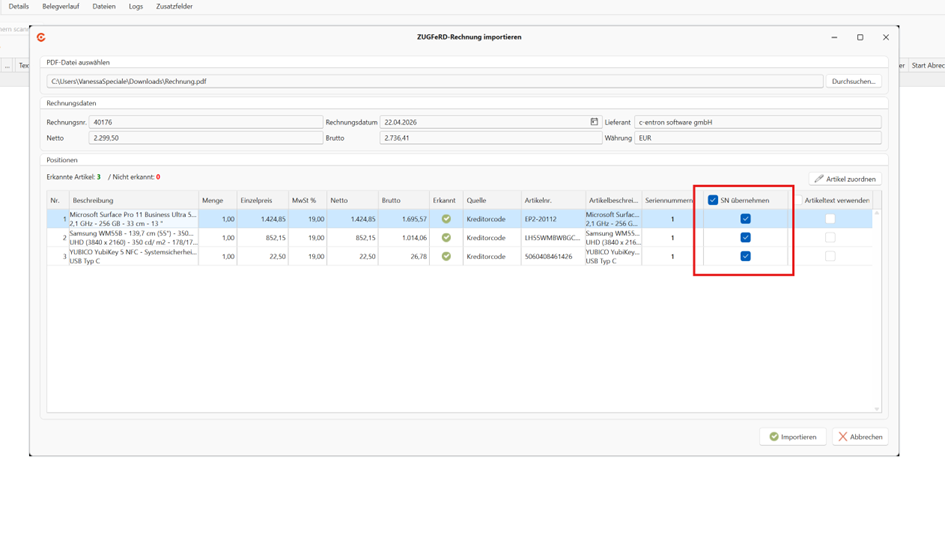The image size is (945, 540).
Task: Open the Details tab
Action: coord(19,6)
